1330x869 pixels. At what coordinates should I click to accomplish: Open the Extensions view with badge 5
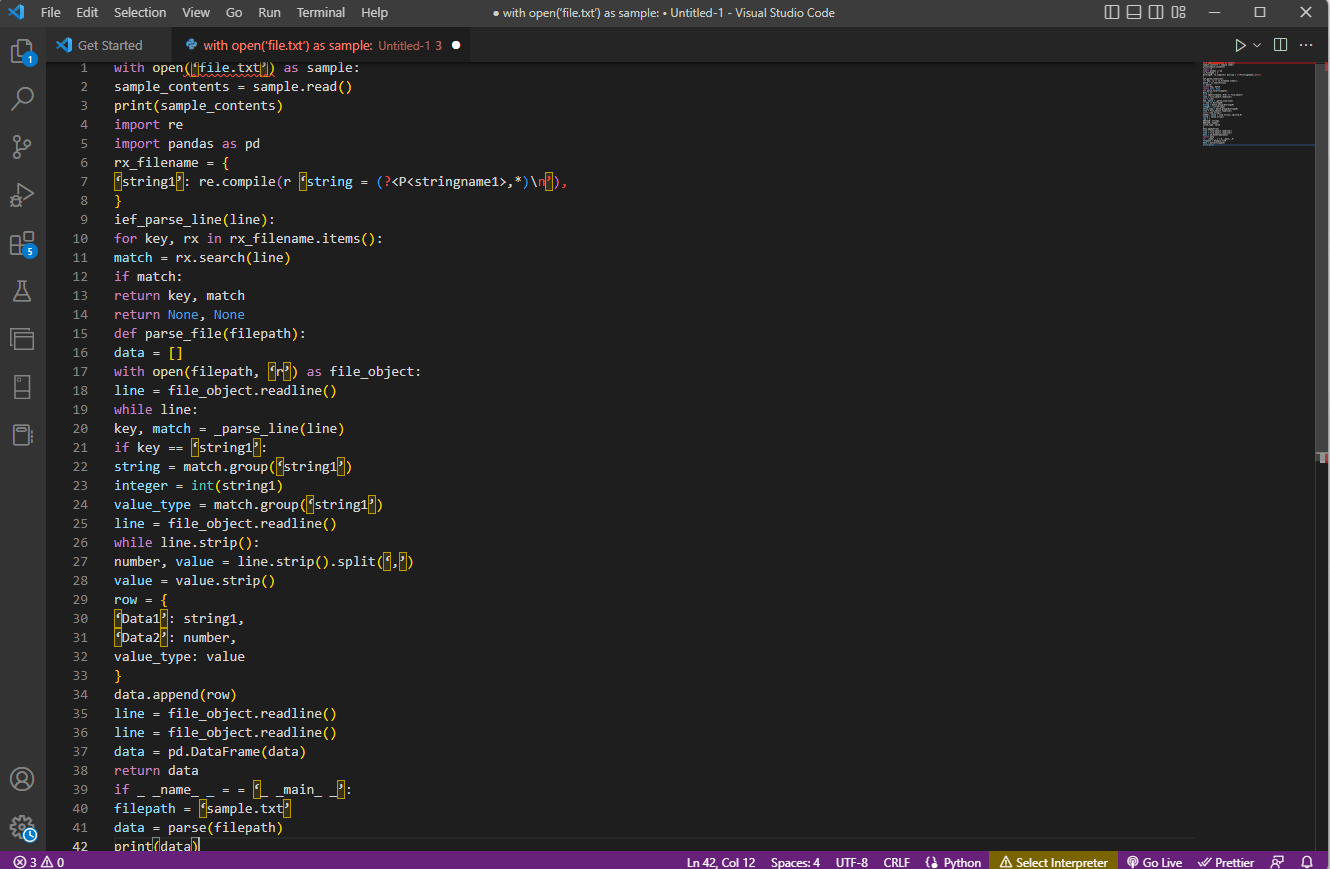click(22, 243)
